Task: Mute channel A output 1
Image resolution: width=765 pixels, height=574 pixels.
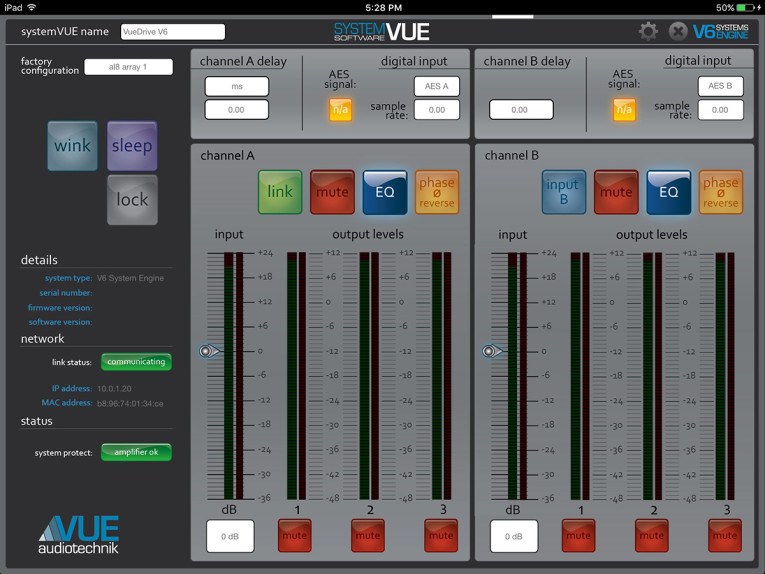Action: coord(295,535)
